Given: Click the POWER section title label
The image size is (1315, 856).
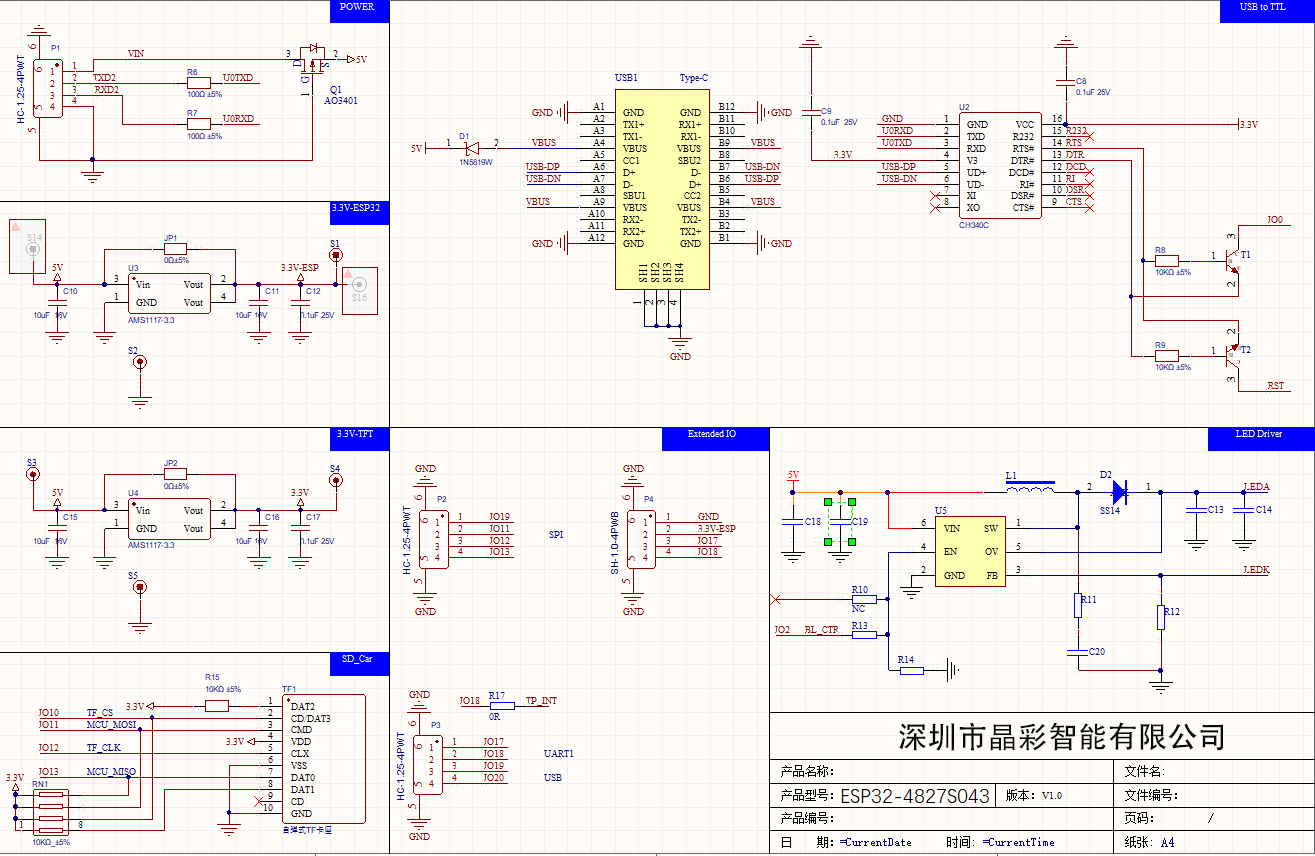Looking at the screenshot, I should pos(358,8).
